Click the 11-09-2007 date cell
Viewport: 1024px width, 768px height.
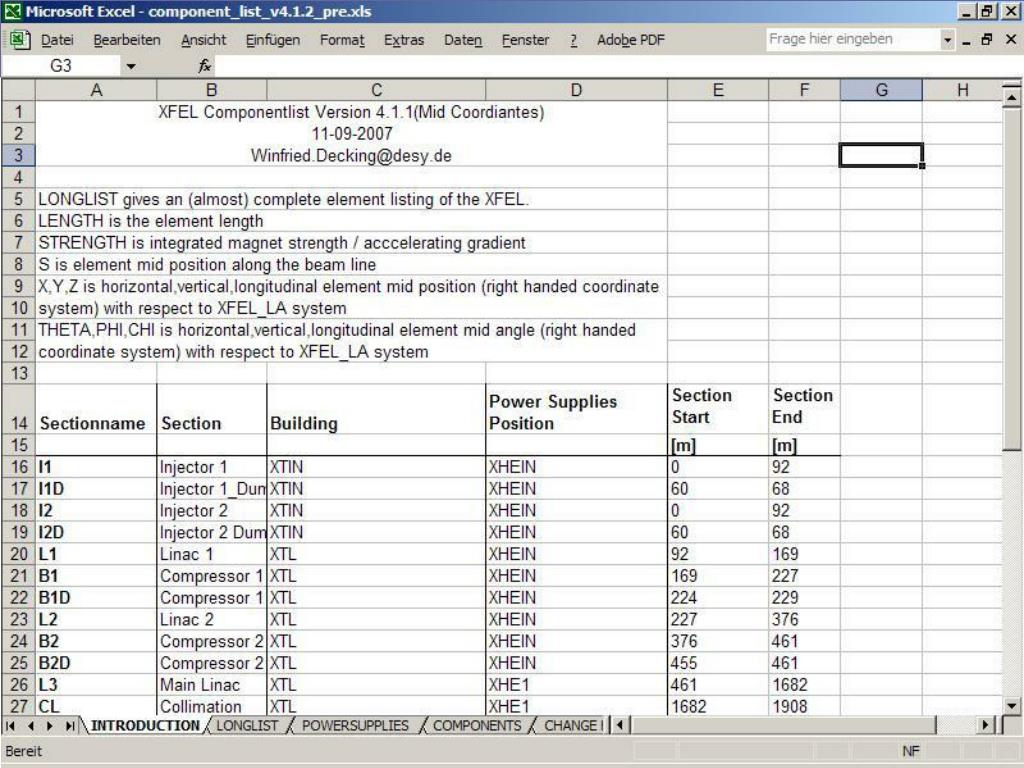(x=351, y=134)
